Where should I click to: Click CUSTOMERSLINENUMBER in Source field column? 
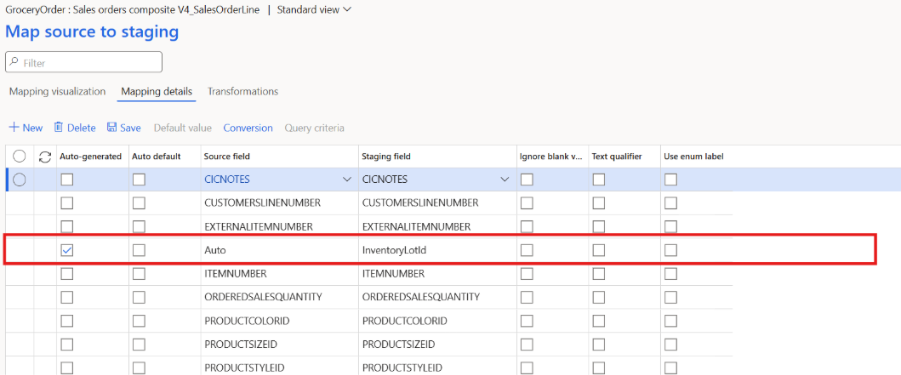(x=262, y=203)
